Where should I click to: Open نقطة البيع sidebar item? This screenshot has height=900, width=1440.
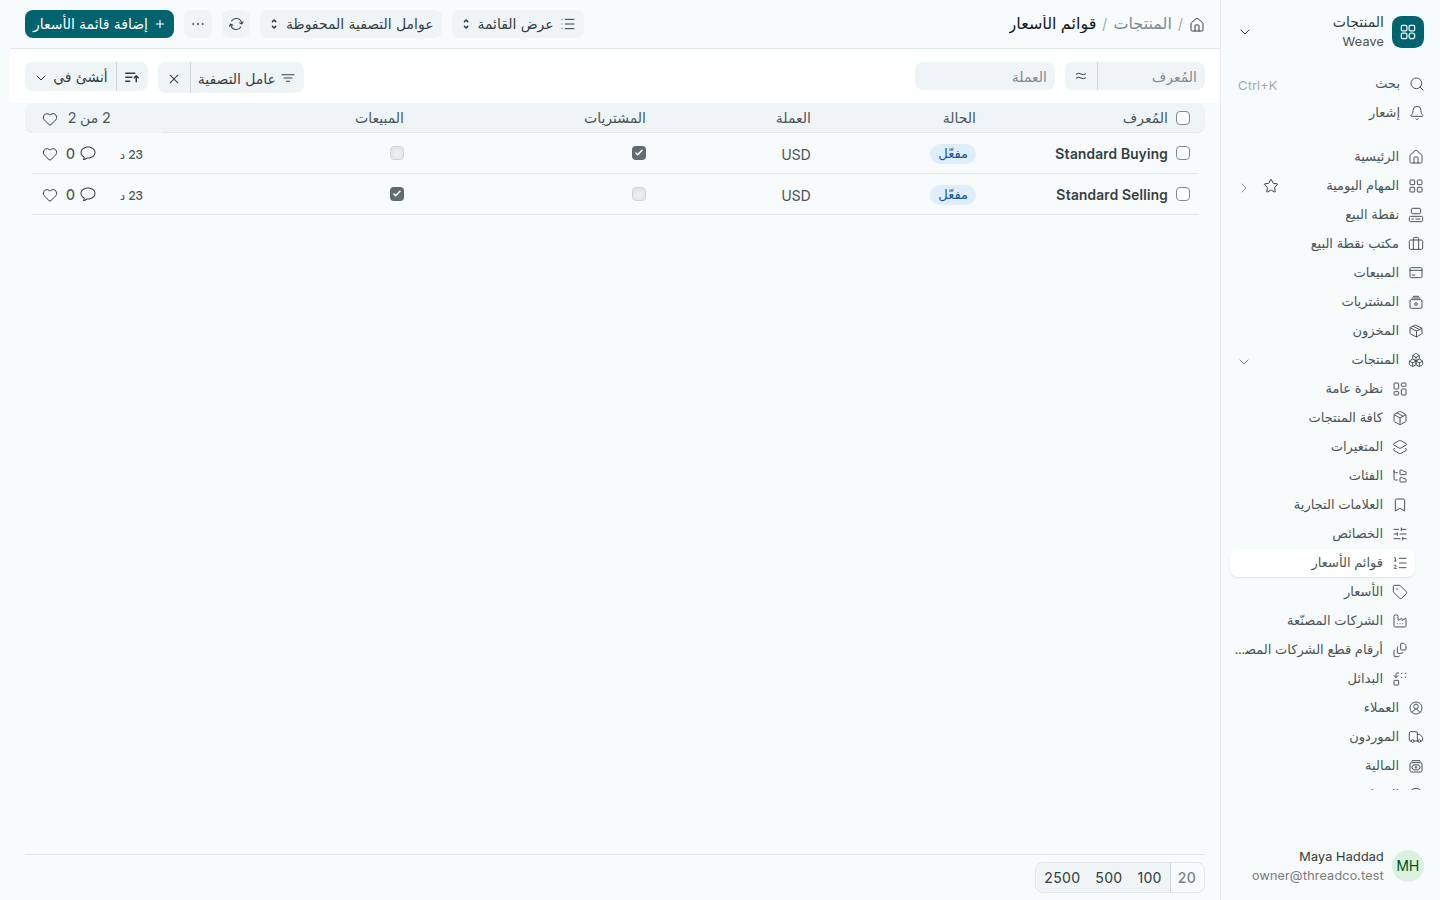(x=1330, y=215)
